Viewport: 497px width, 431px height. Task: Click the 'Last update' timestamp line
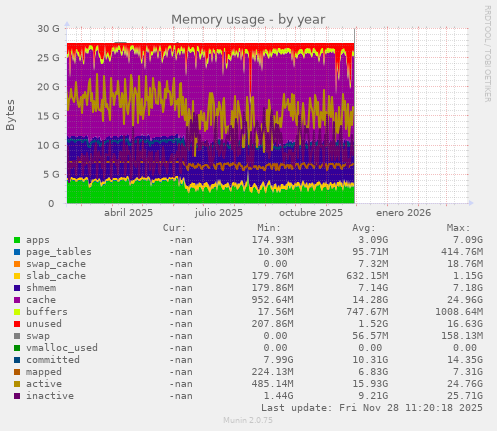(372, 408)
